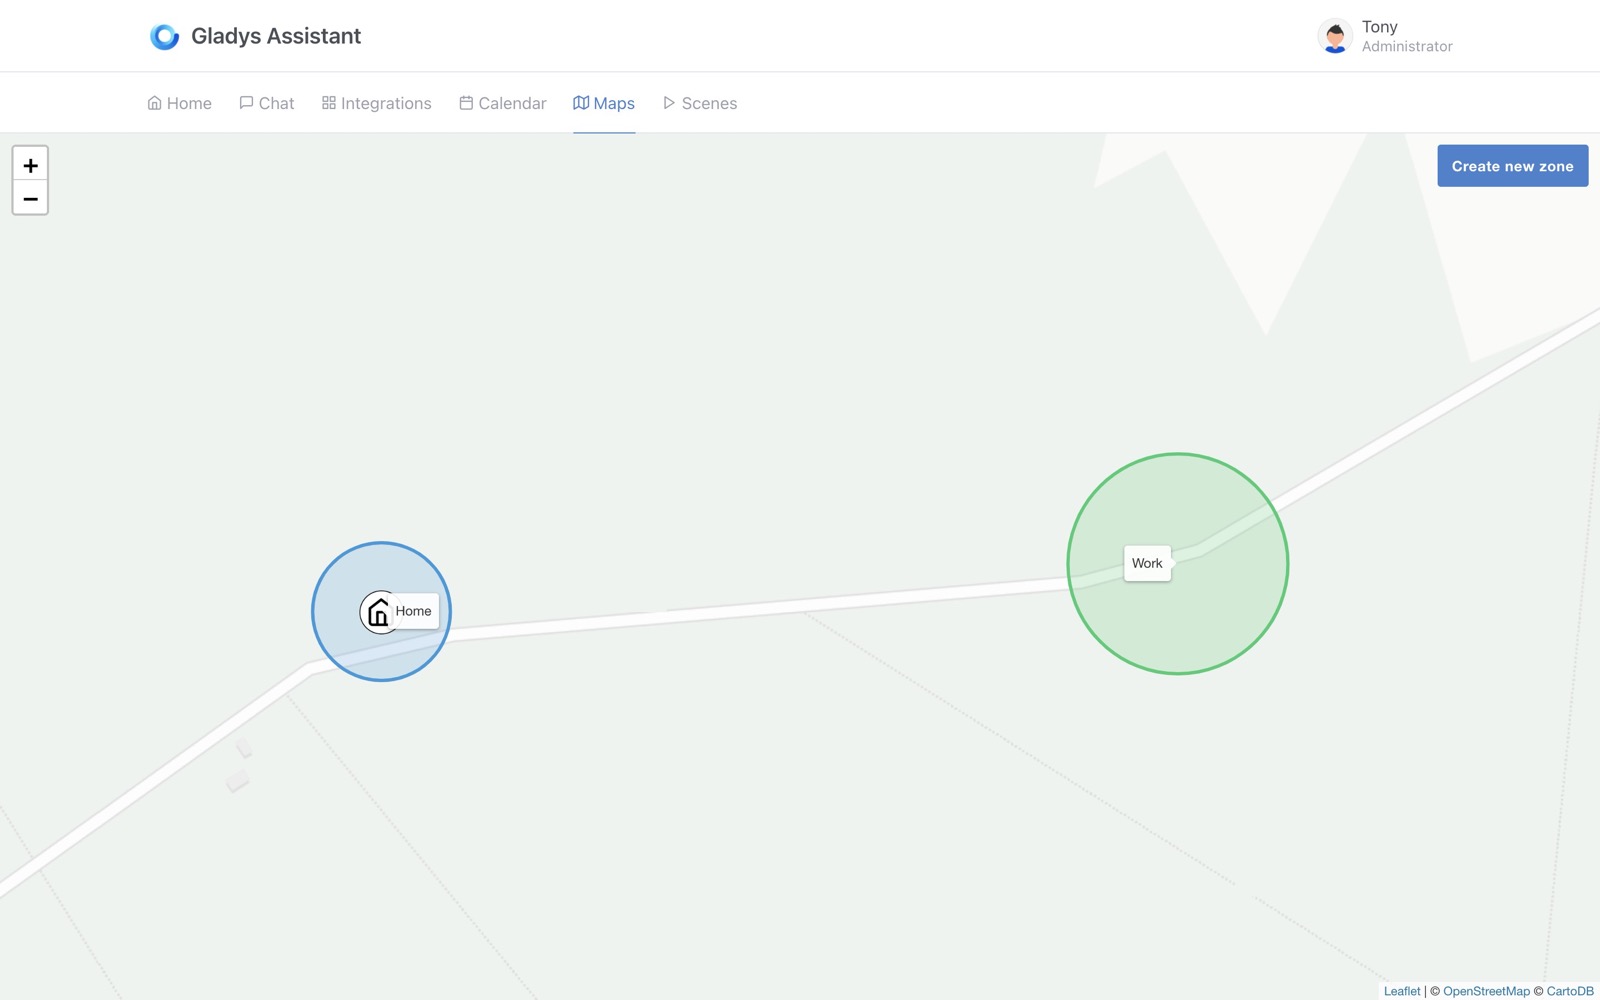Open the Chat tab

coord(267,103)
